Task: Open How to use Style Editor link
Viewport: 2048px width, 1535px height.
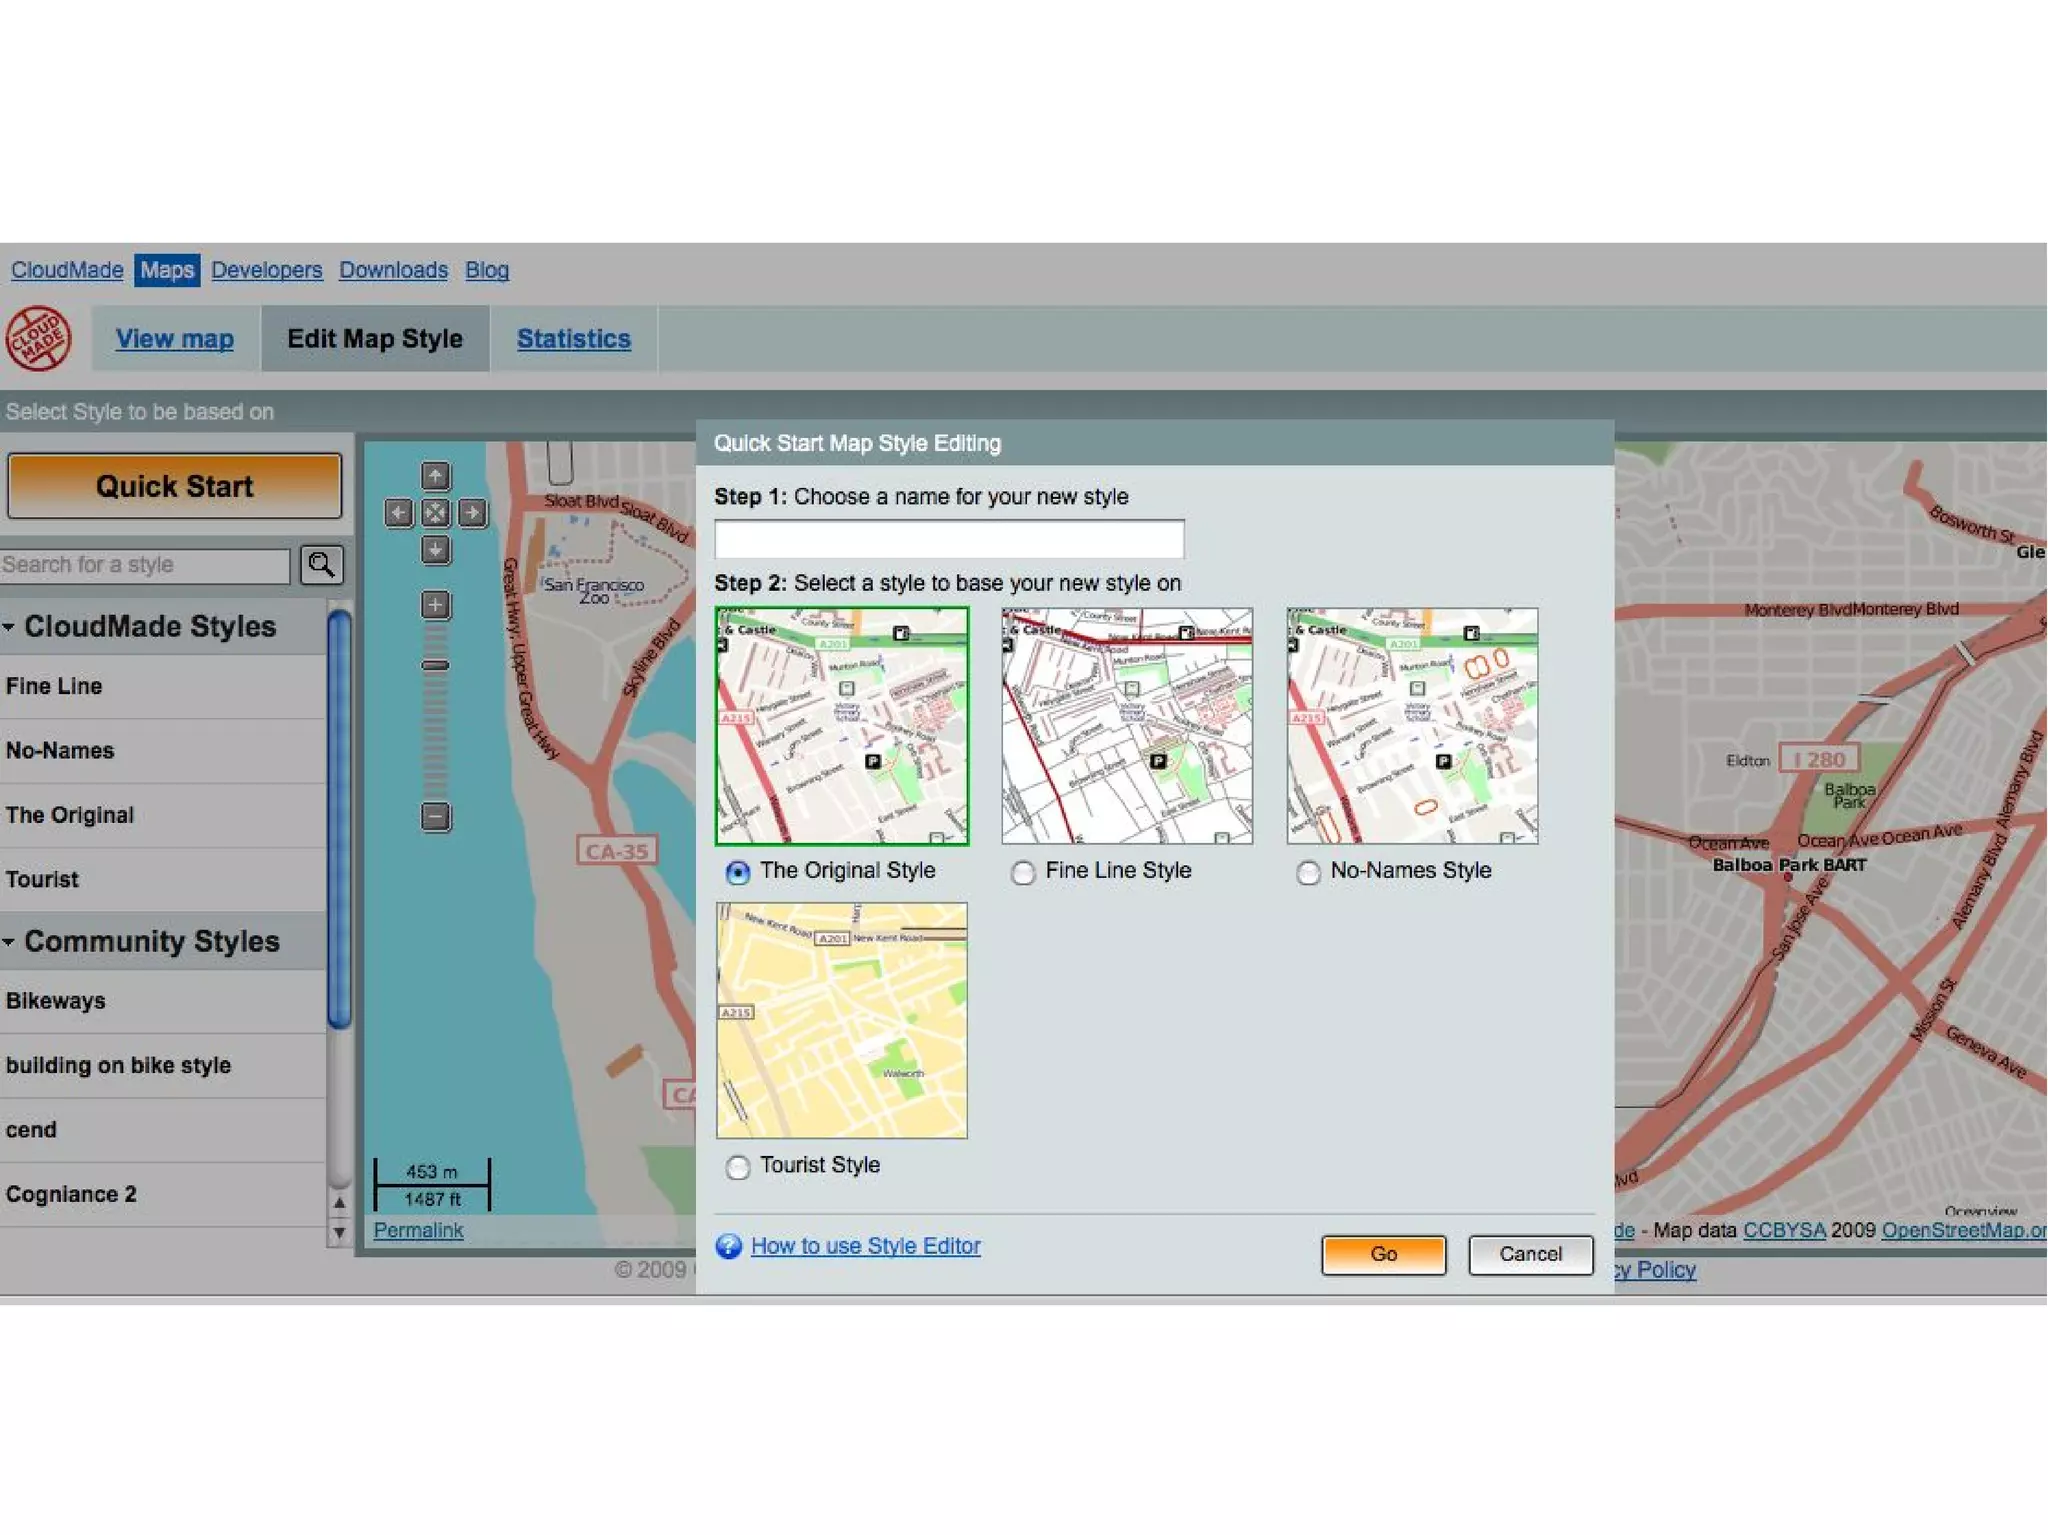Action: tap(865, 1246)
